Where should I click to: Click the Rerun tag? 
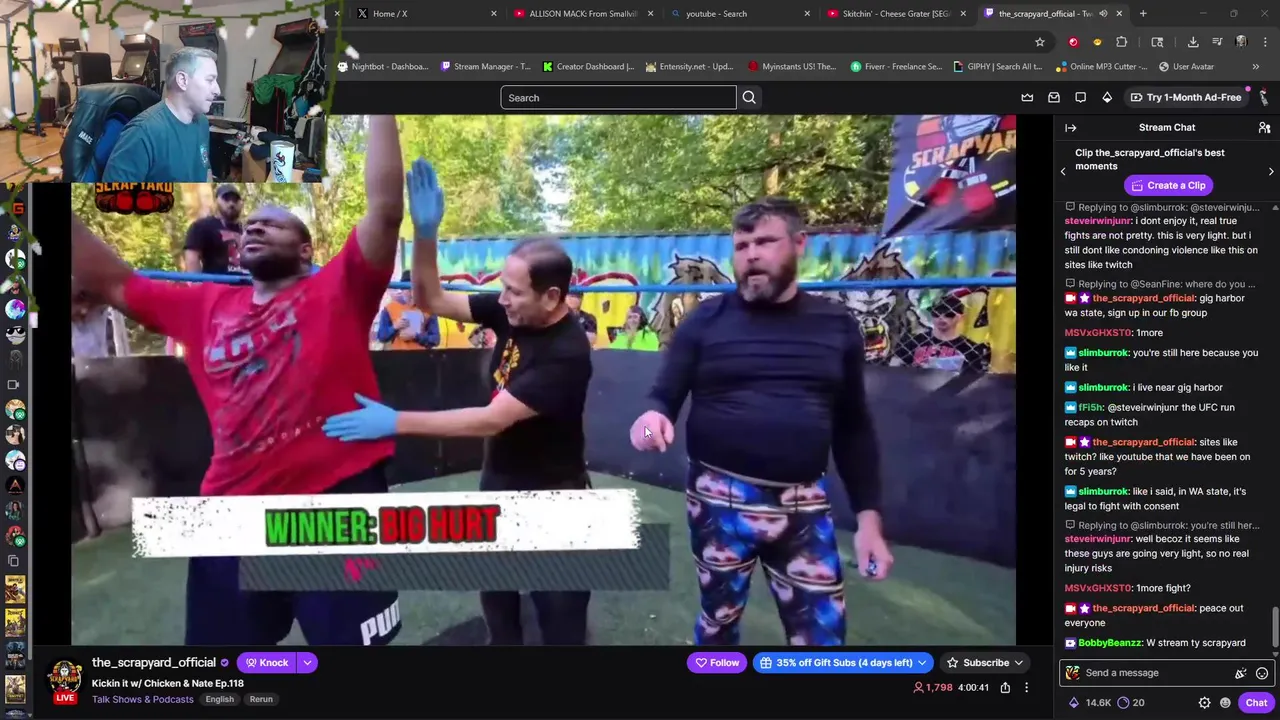[261, 699]
